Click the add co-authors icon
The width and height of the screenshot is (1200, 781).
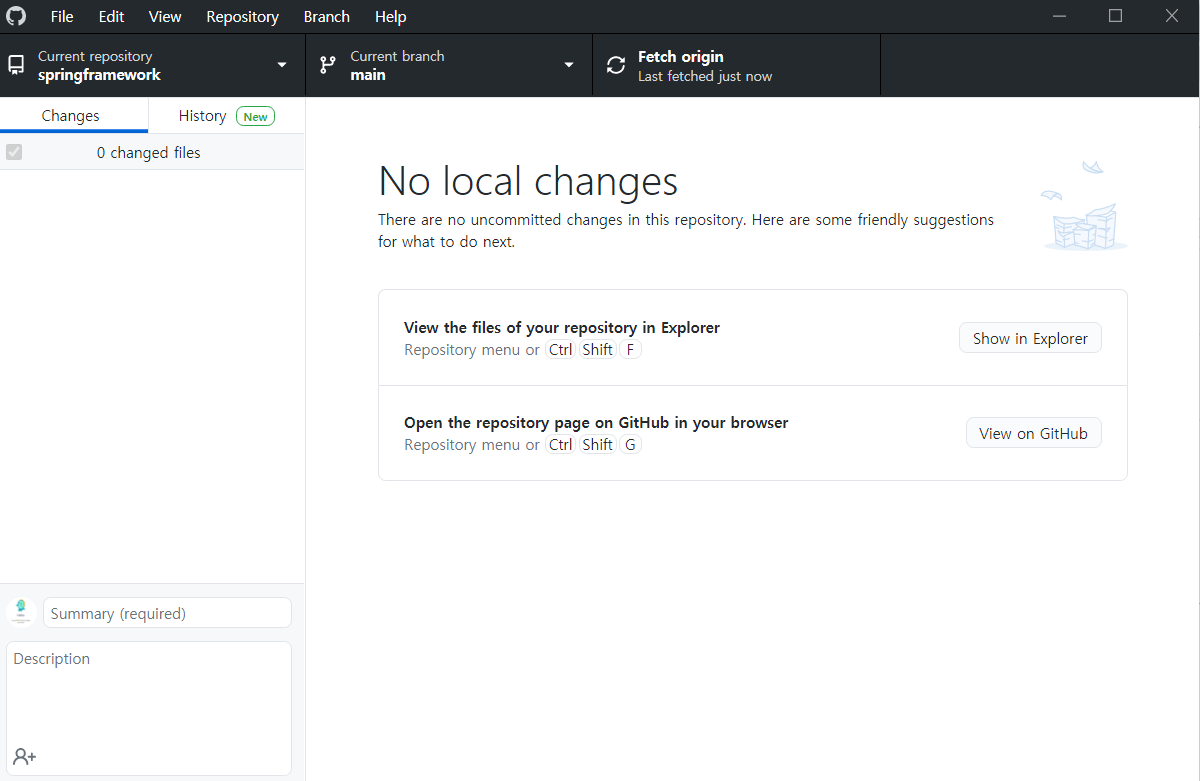pyautogui.click(x=25, y=756)
